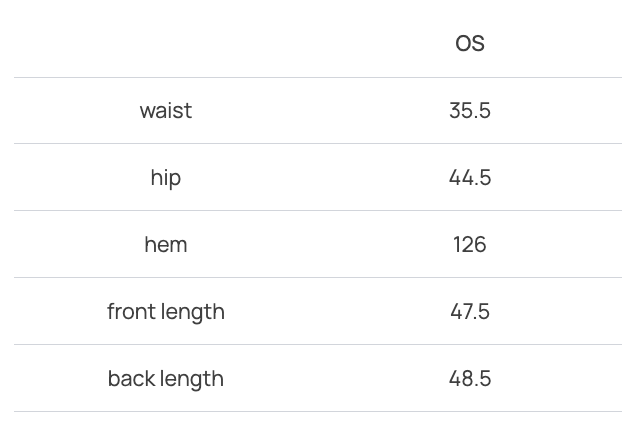Click the front length value 47.5
Image resolution: width=638 pixels, height=426 pixels.
click(469, 311)
